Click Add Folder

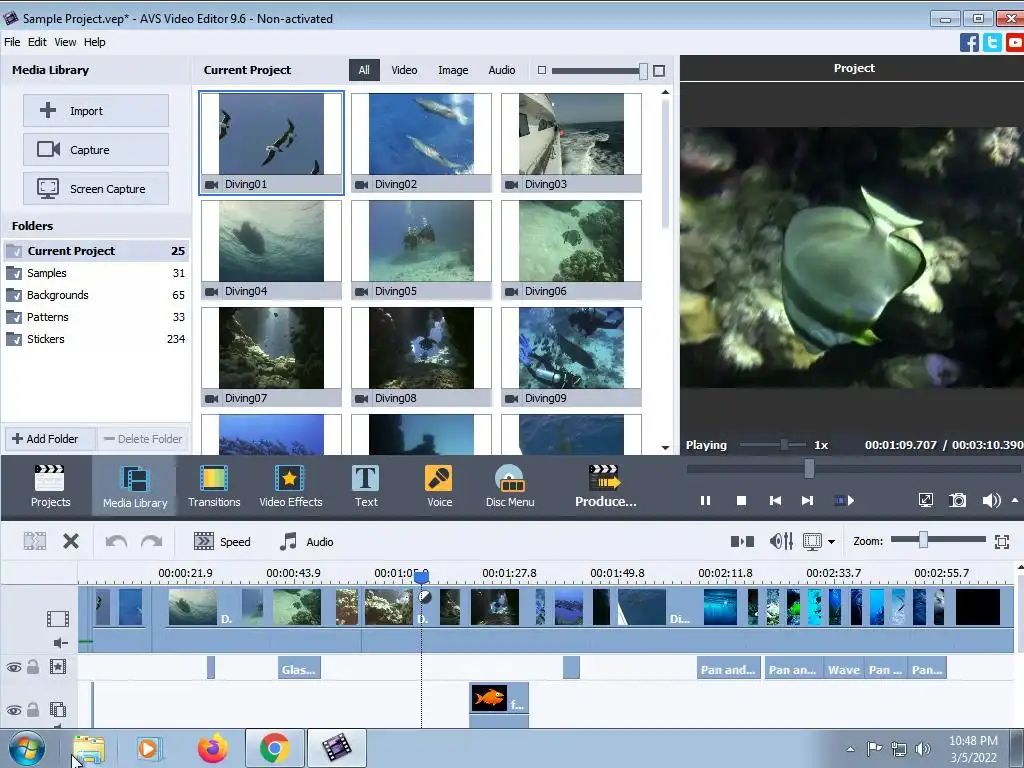[50, 439]
